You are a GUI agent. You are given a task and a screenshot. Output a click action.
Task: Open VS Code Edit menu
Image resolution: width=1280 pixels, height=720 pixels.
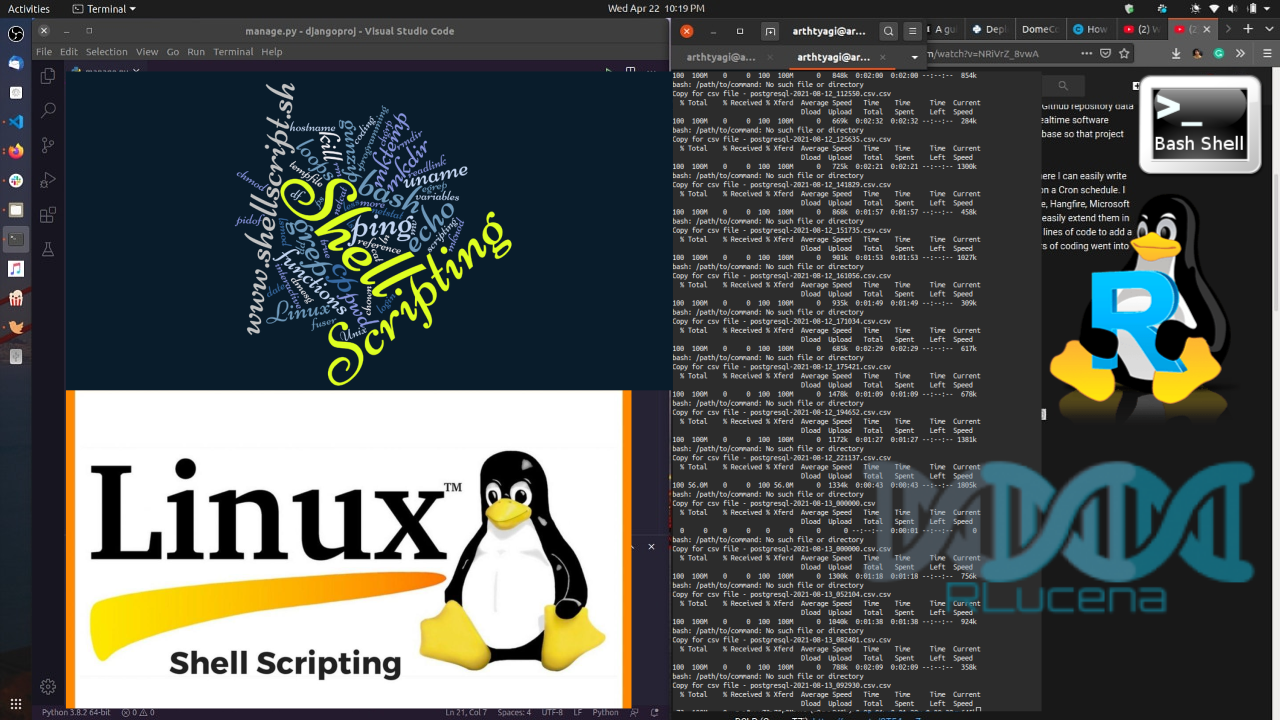[68, 52]
